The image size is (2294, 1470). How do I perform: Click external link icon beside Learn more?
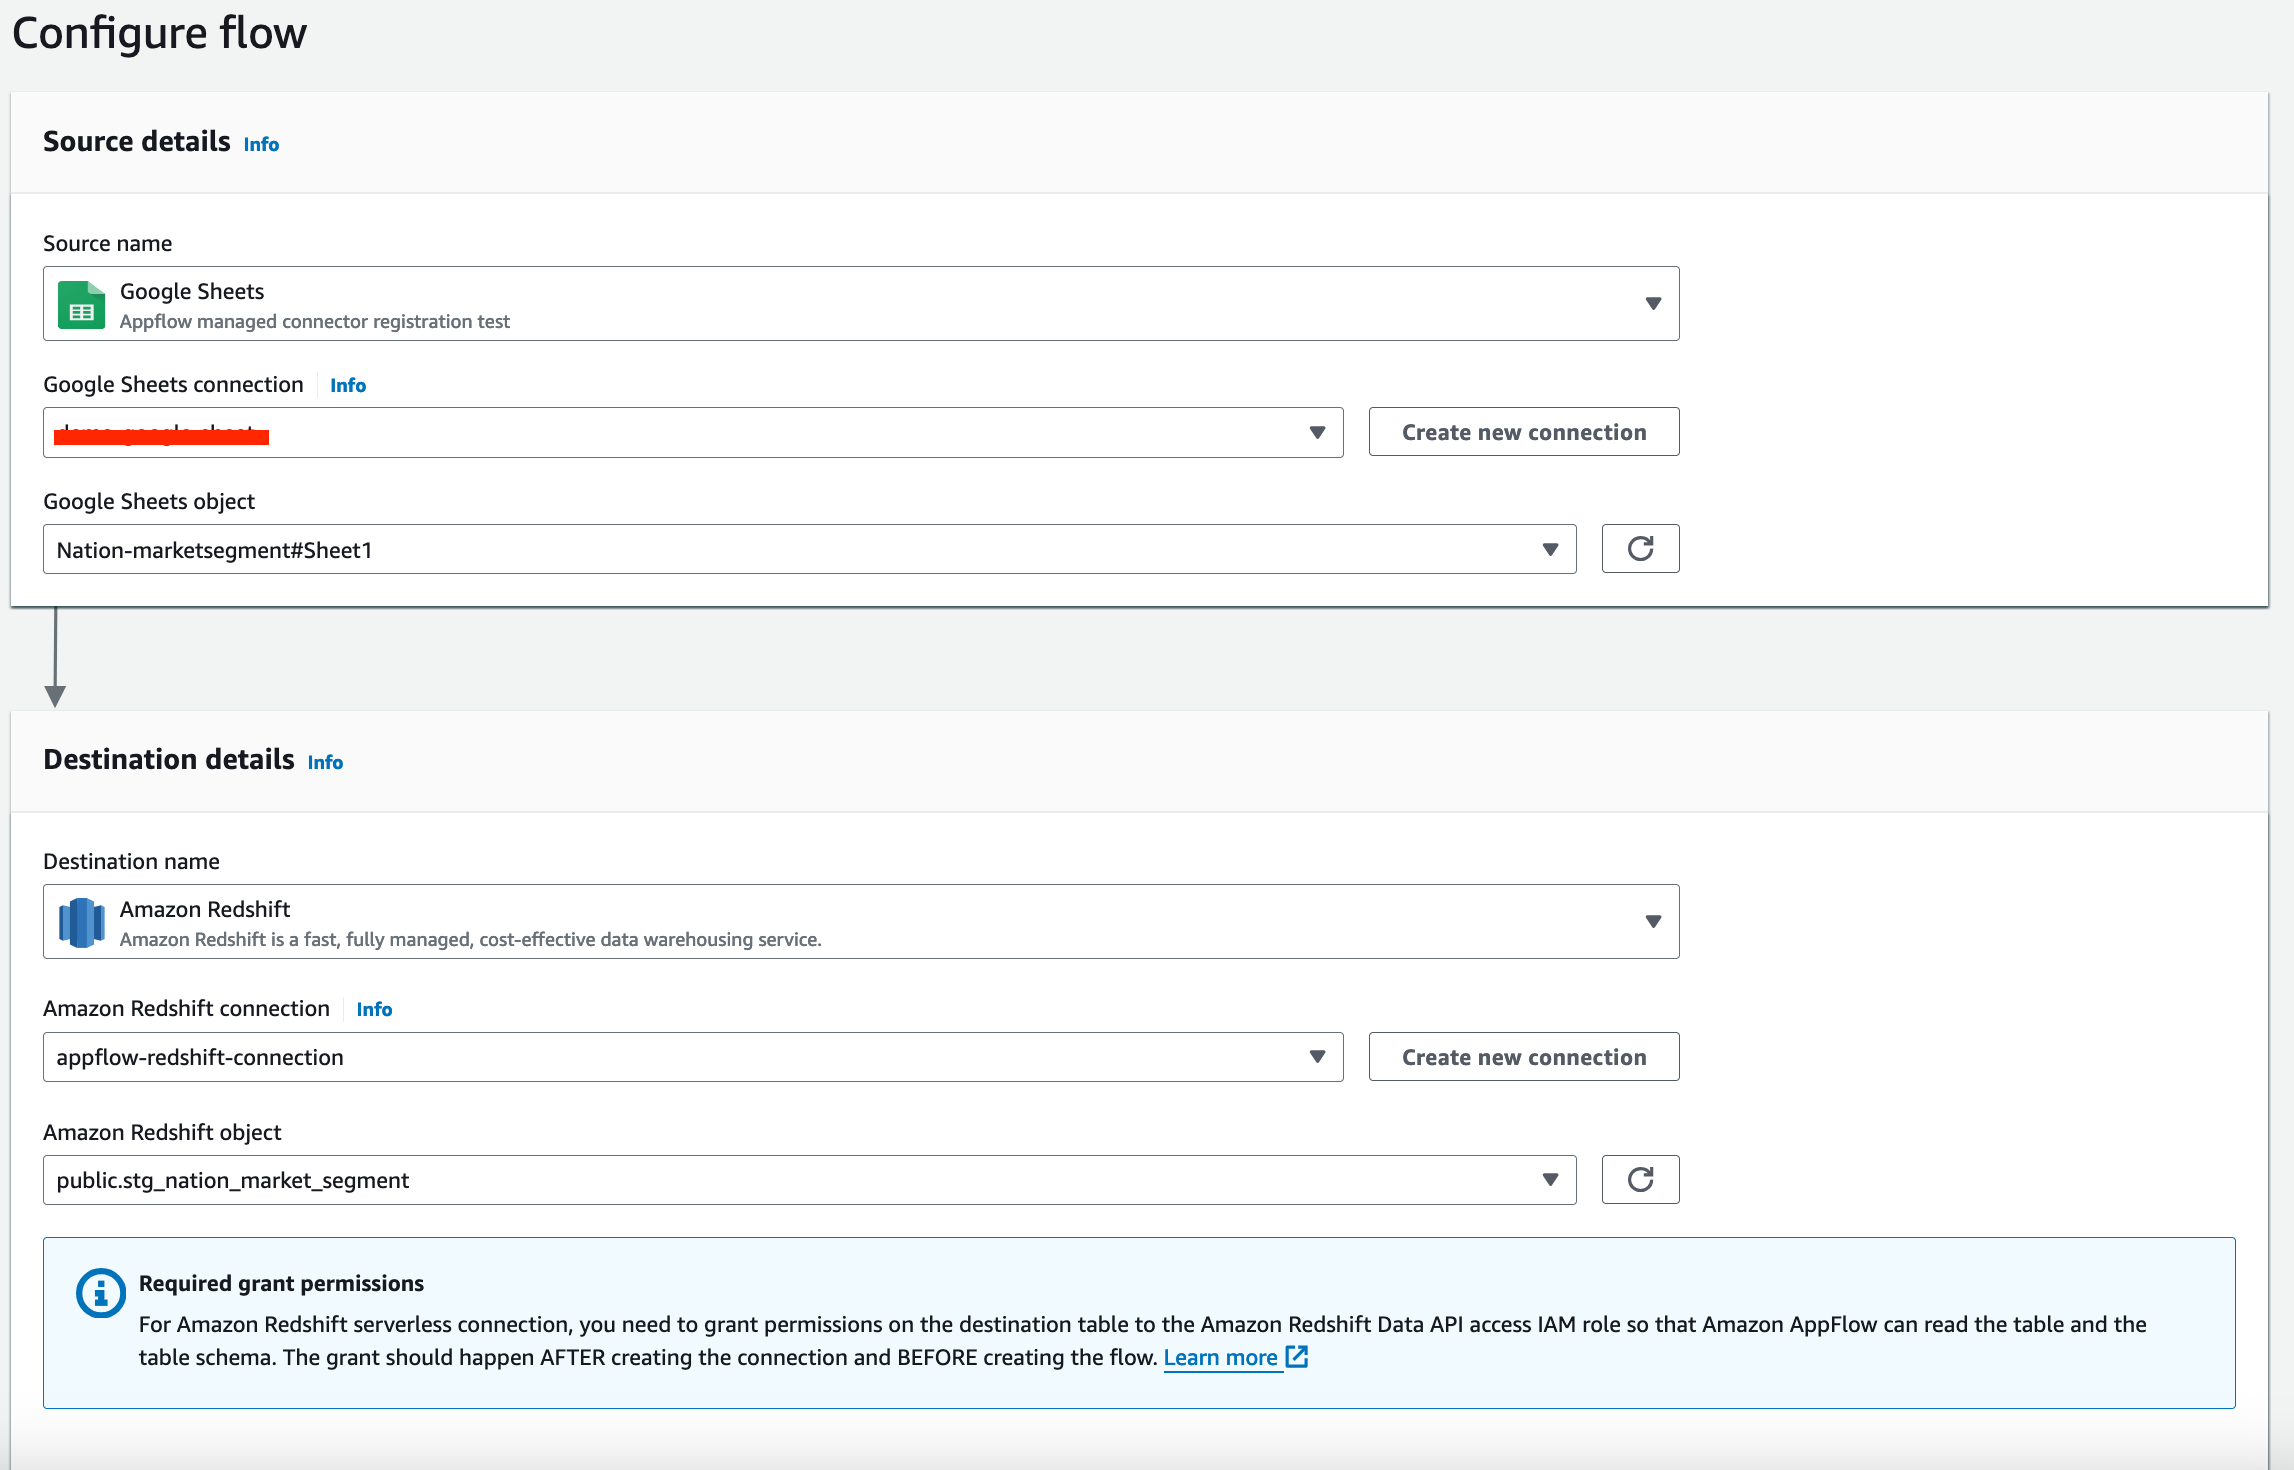point(1297,1357)
